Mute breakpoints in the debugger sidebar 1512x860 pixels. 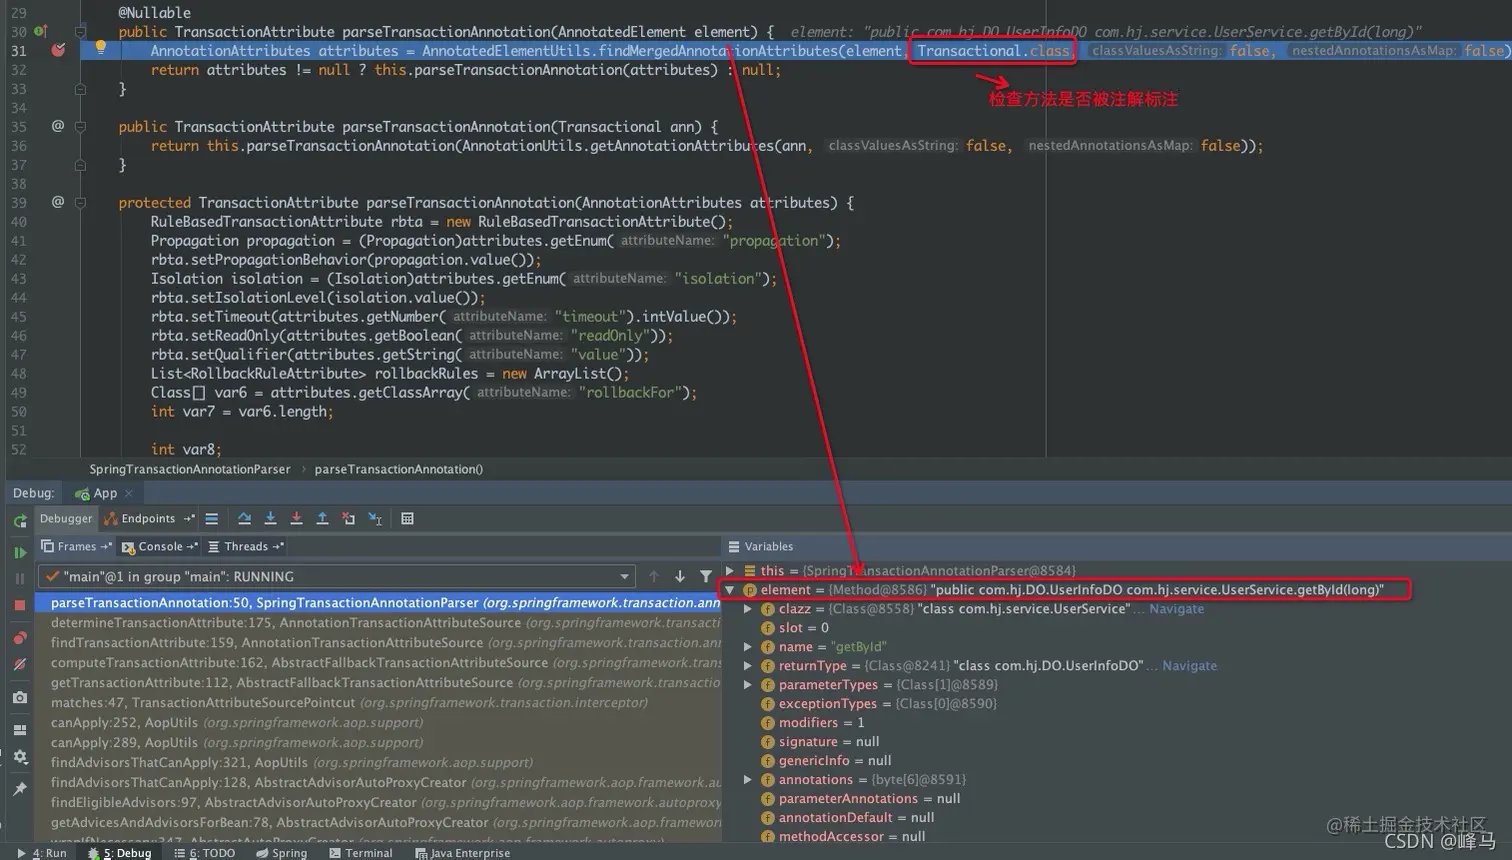tap(20, 664)
